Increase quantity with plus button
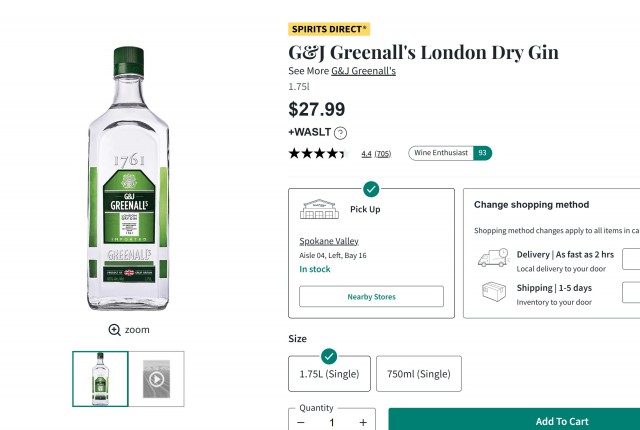 point(362,422)
